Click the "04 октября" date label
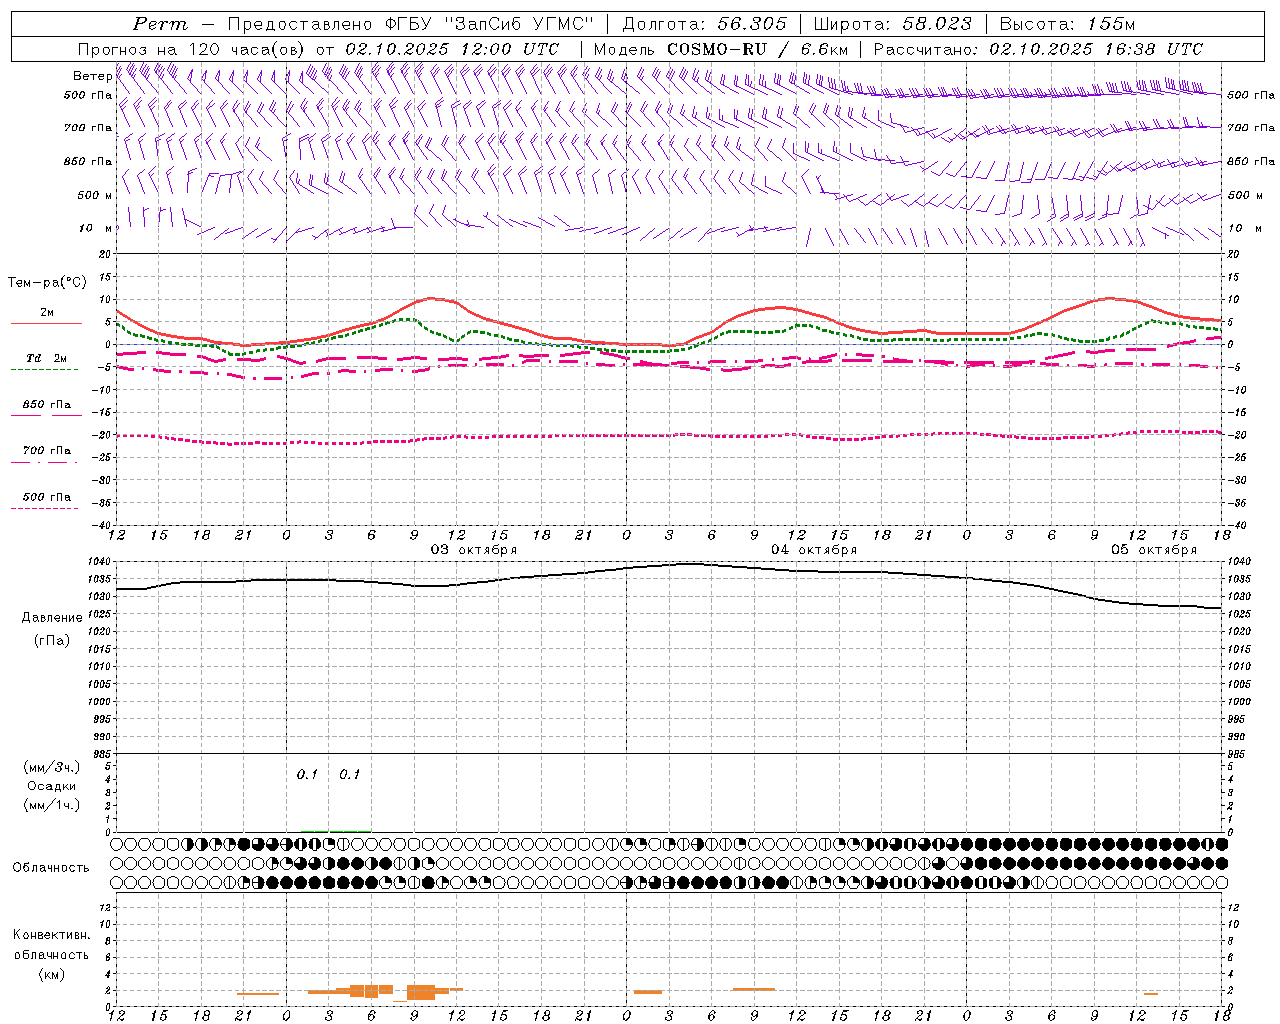 pyautogui.click(x=814, y=550)
